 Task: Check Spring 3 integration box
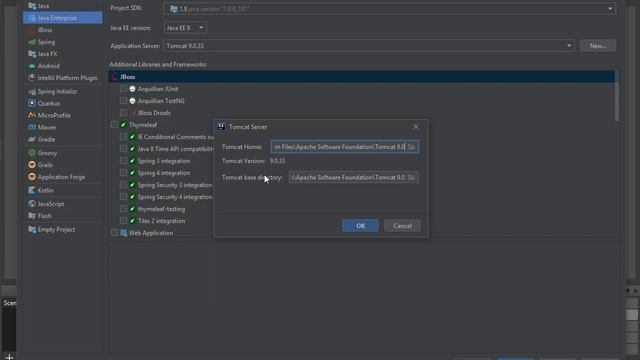point(123,161)
